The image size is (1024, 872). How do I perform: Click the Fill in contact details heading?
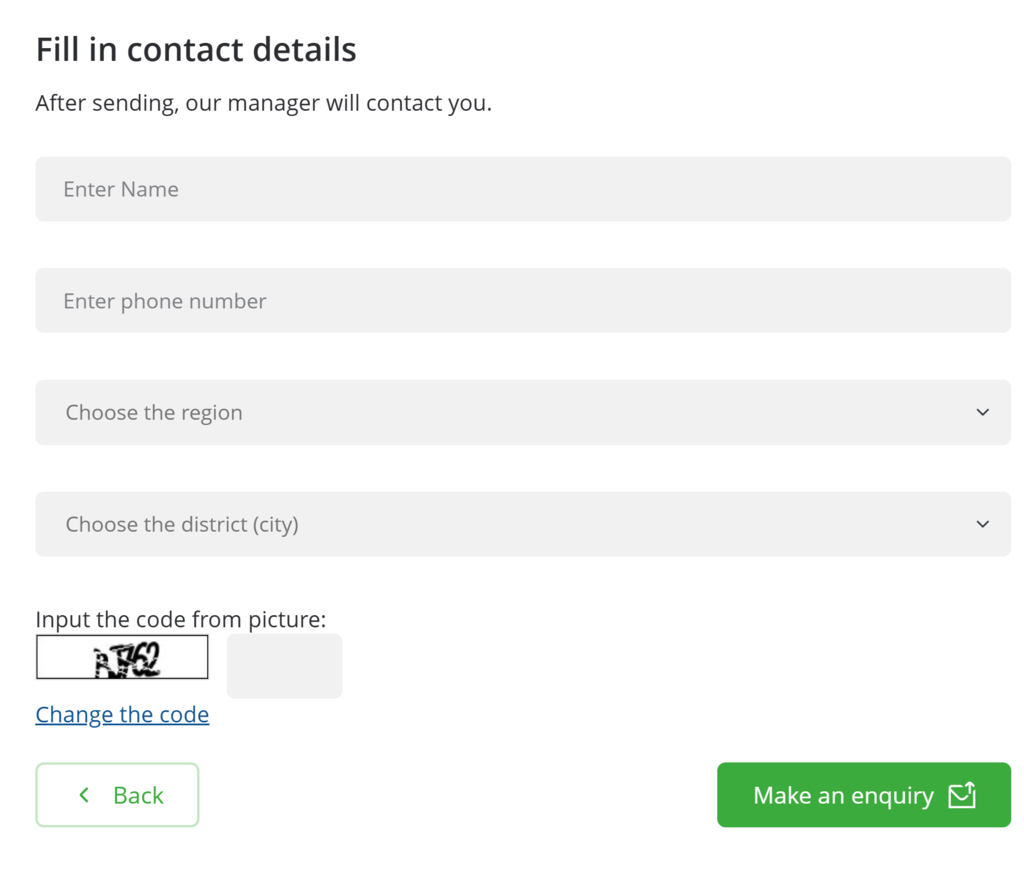pyautogui.click(x=196, y=50)
